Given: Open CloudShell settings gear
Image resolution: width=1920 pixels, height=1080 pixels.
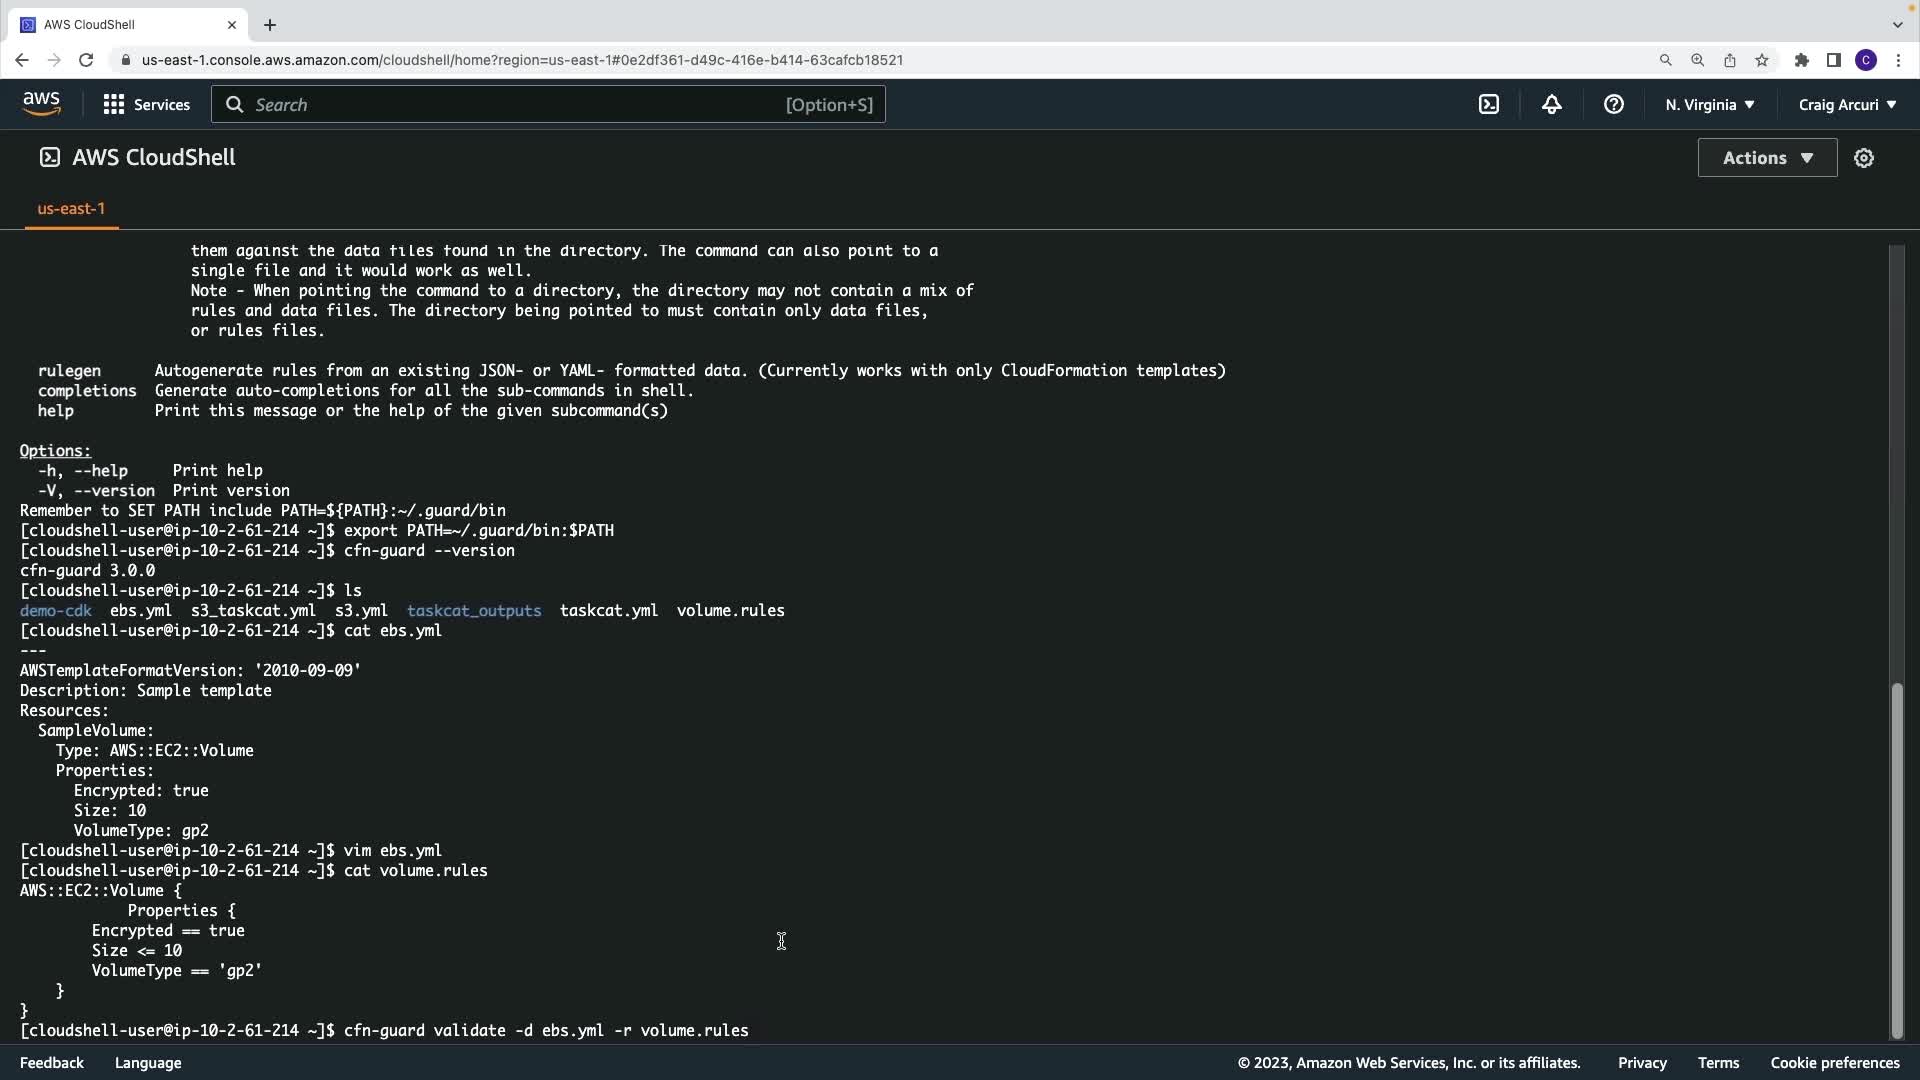Looking at the screenshot, I should 1863,158.
